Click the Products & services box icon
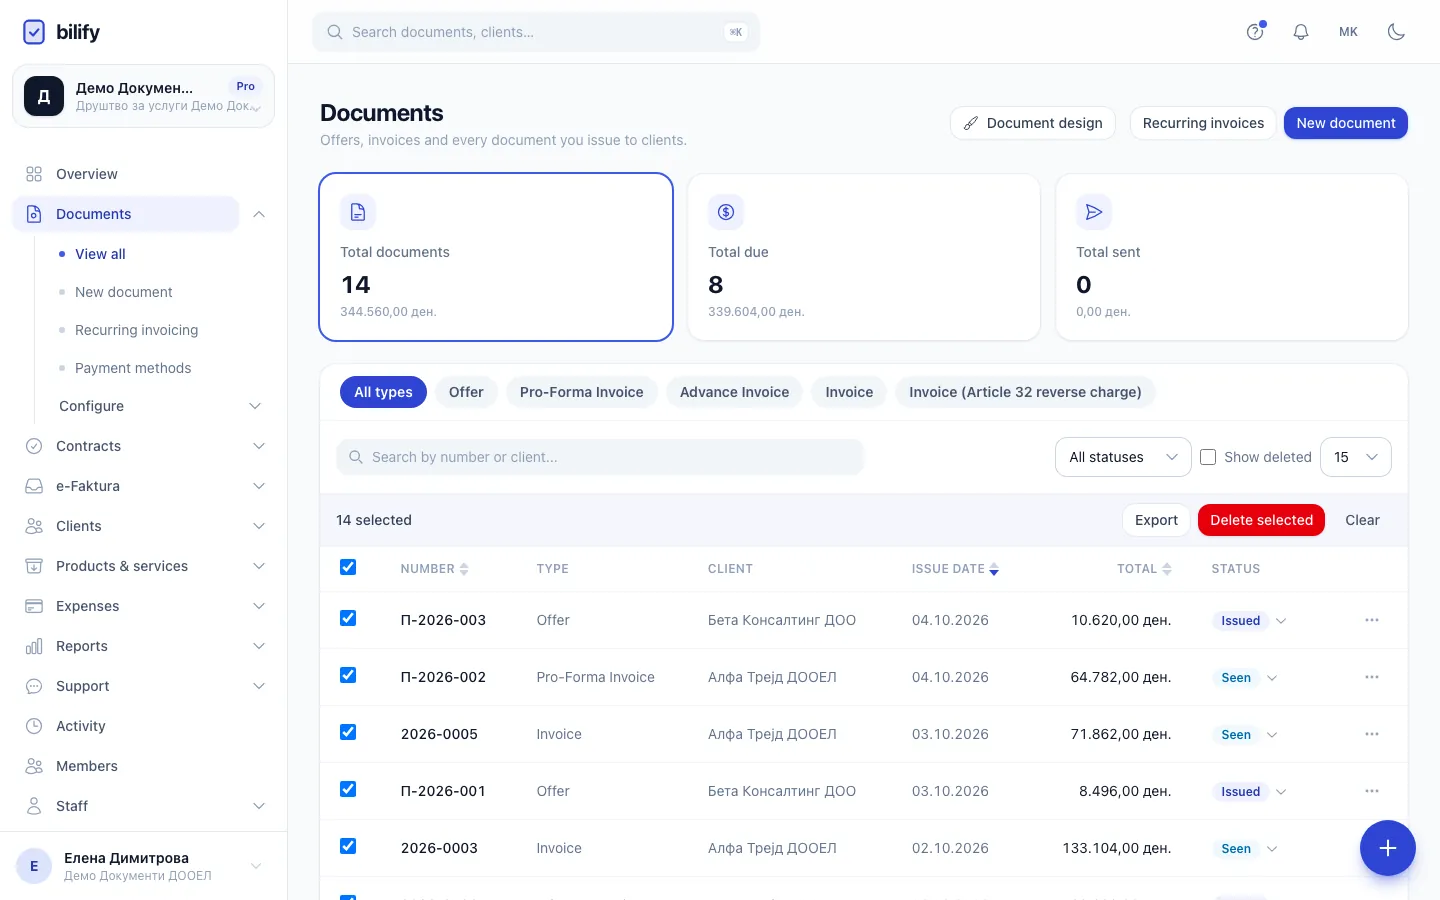 pyautogui.click(x=34, y=566)
